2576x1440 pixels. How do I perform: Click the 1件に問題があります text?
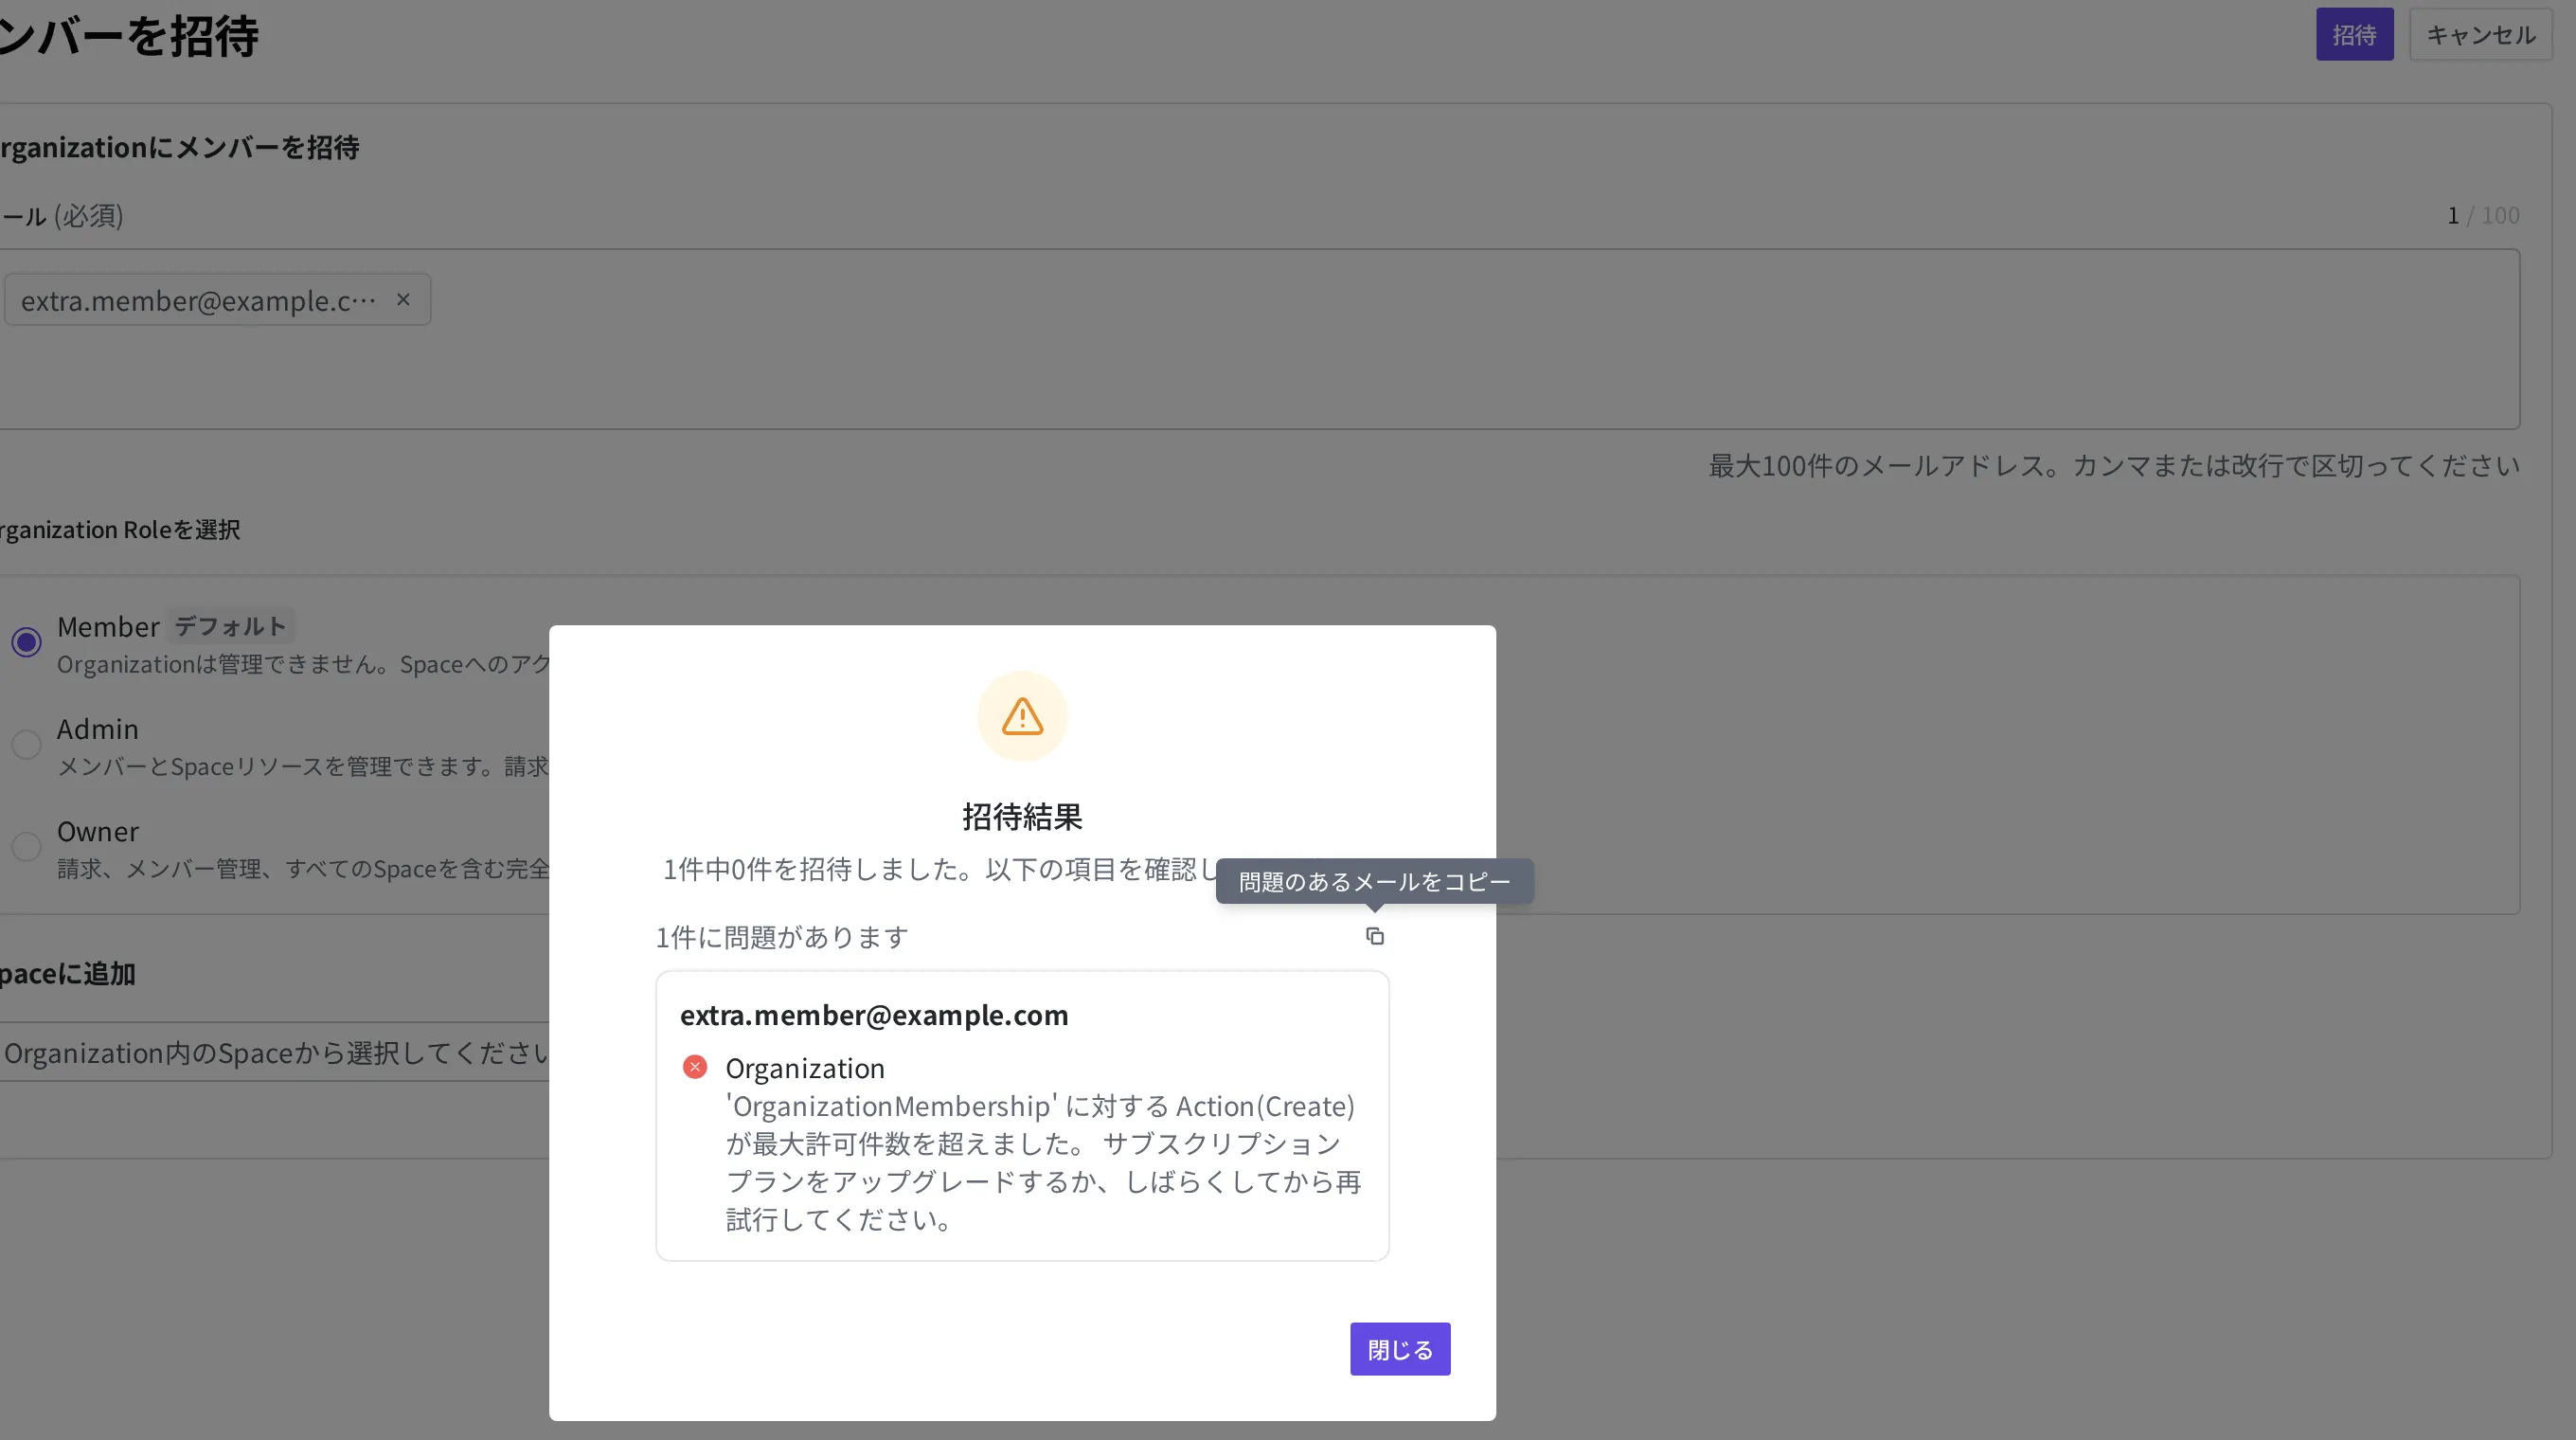782,937
